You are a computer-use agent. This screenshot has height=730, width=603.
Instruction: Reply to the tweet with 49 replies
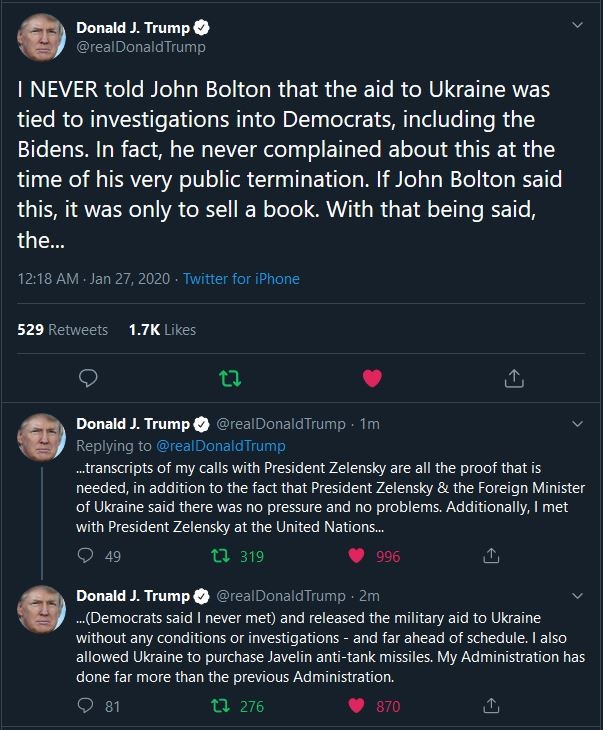tap(86, 556)
